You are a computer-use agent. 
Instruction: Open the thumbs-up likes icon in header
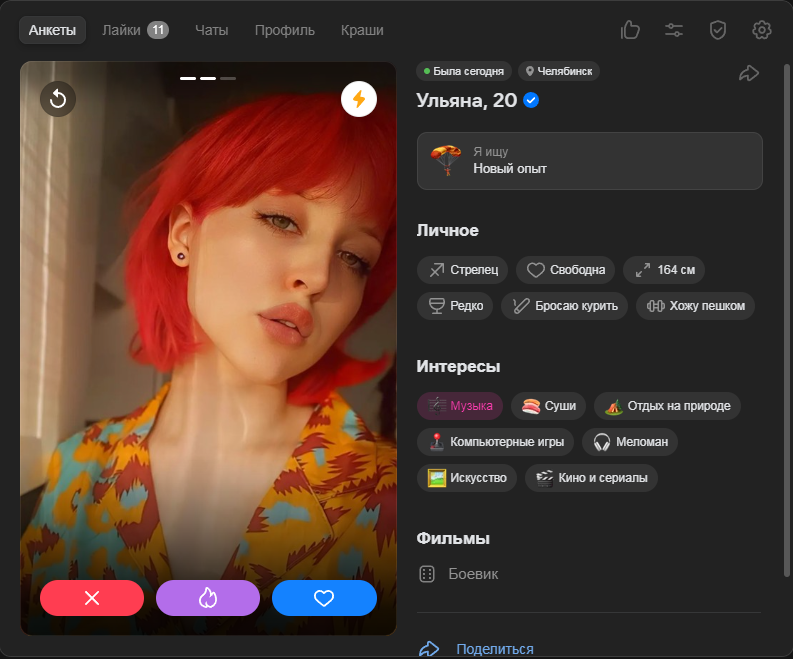pyautogui.click(x=630, y=30)
